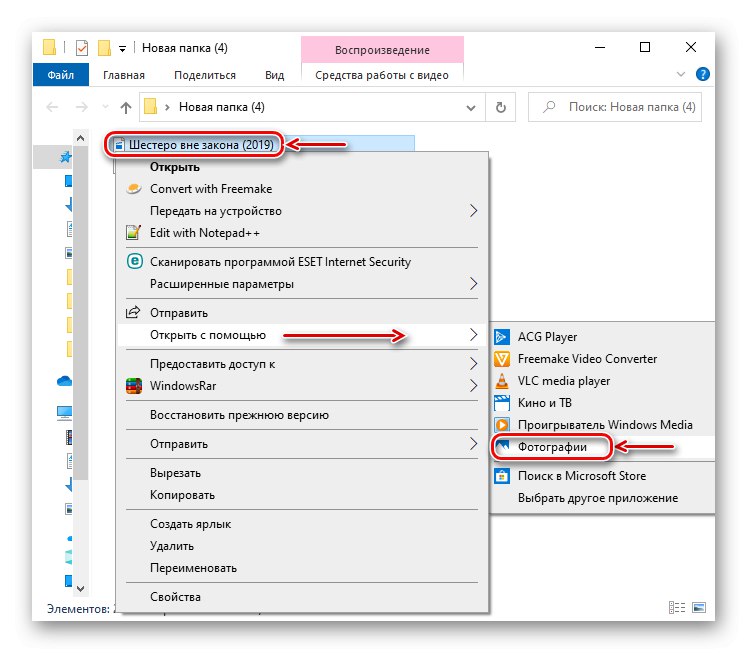This screenshot has width=747, height=653.
Task: Click the back navigation arrow
Action: [x=52, y=107]
